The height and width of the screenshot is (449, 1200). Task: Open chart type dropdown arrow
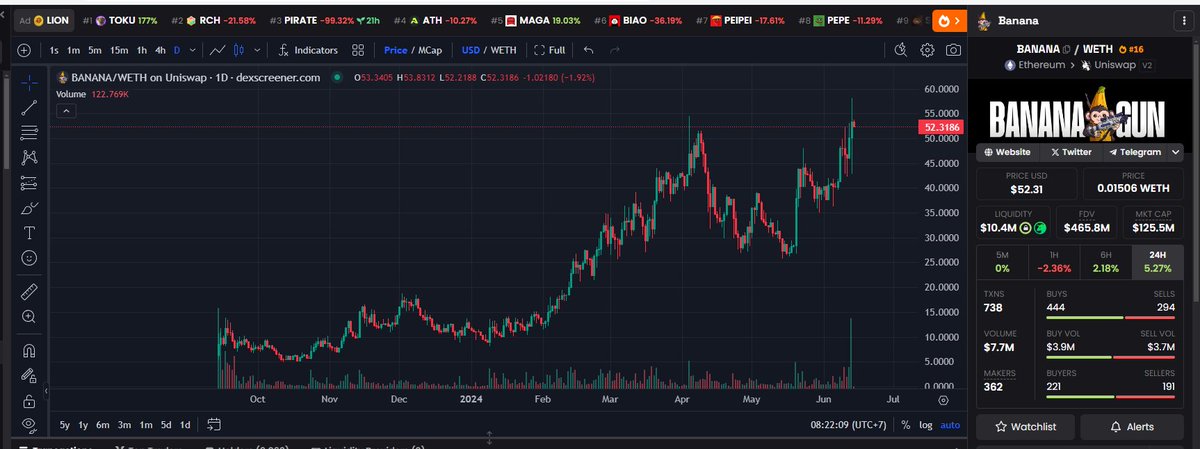coord(258,50)
